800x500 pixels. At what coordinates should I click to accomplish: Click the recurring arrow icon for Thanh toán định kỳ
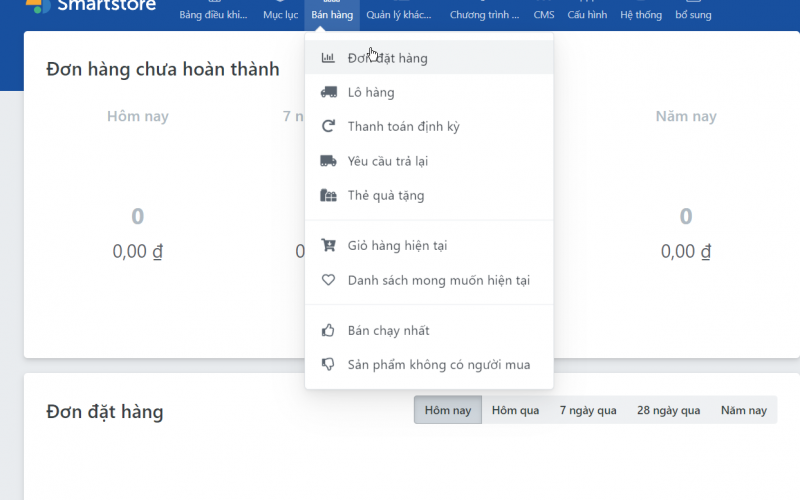coord(328,127)
